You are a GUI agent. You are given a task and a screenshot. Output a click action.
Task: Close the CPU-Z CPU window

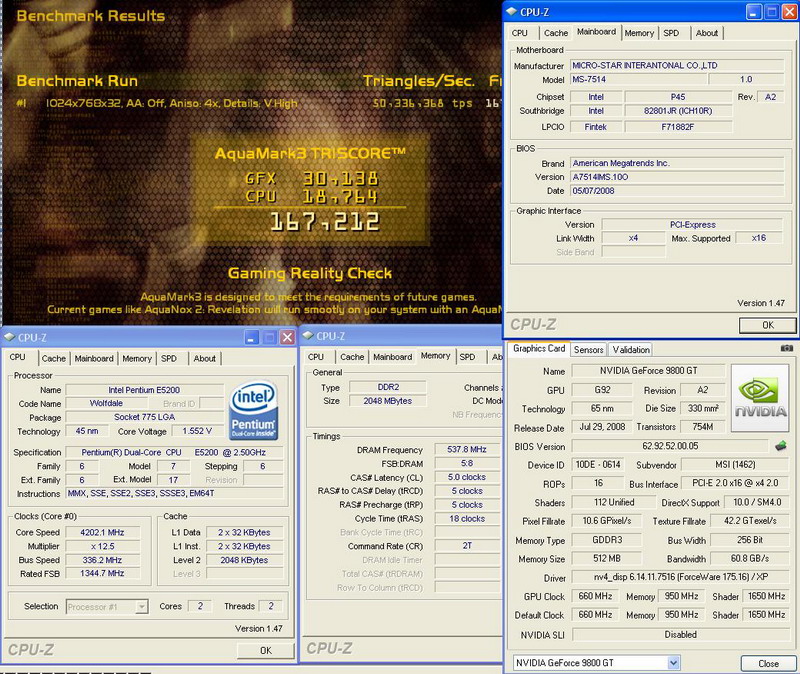click(288, 337)
